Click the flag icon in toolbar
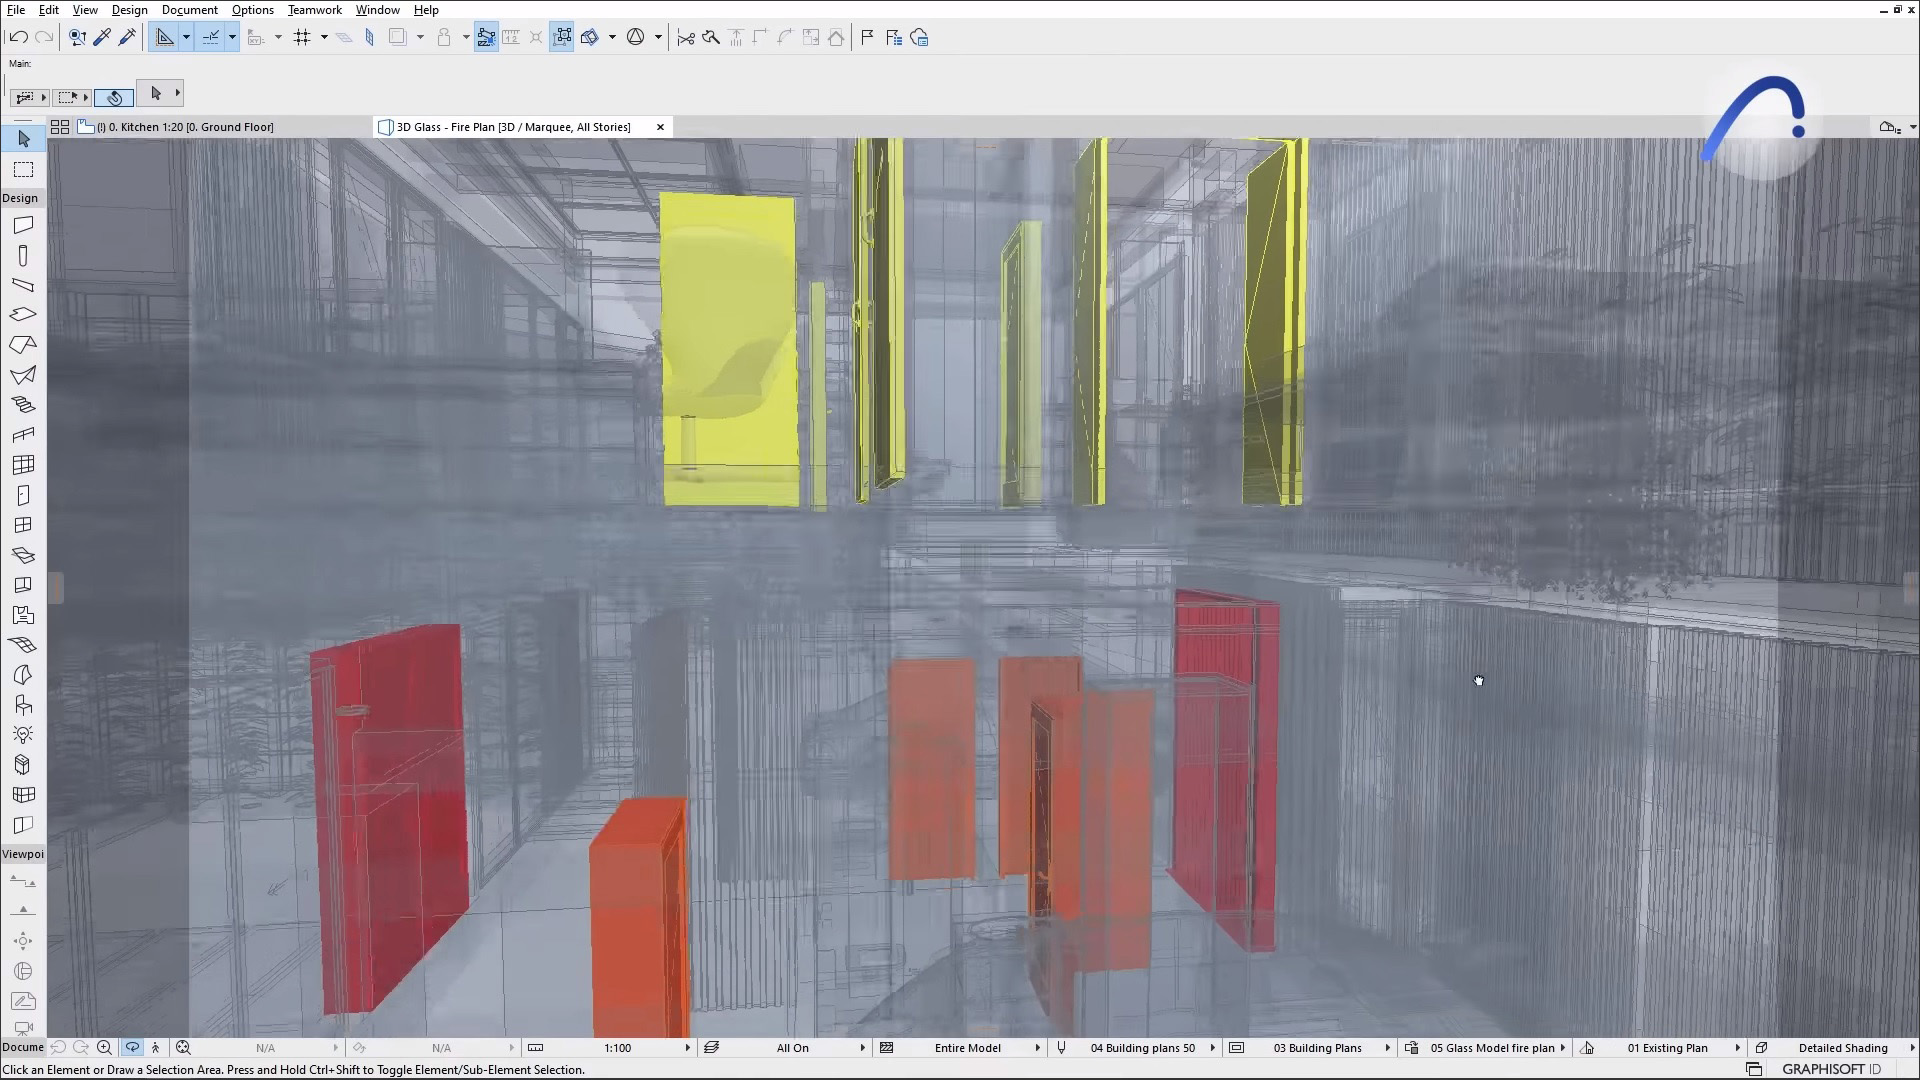This screenshot has width=1920, height=1080. 867,37
